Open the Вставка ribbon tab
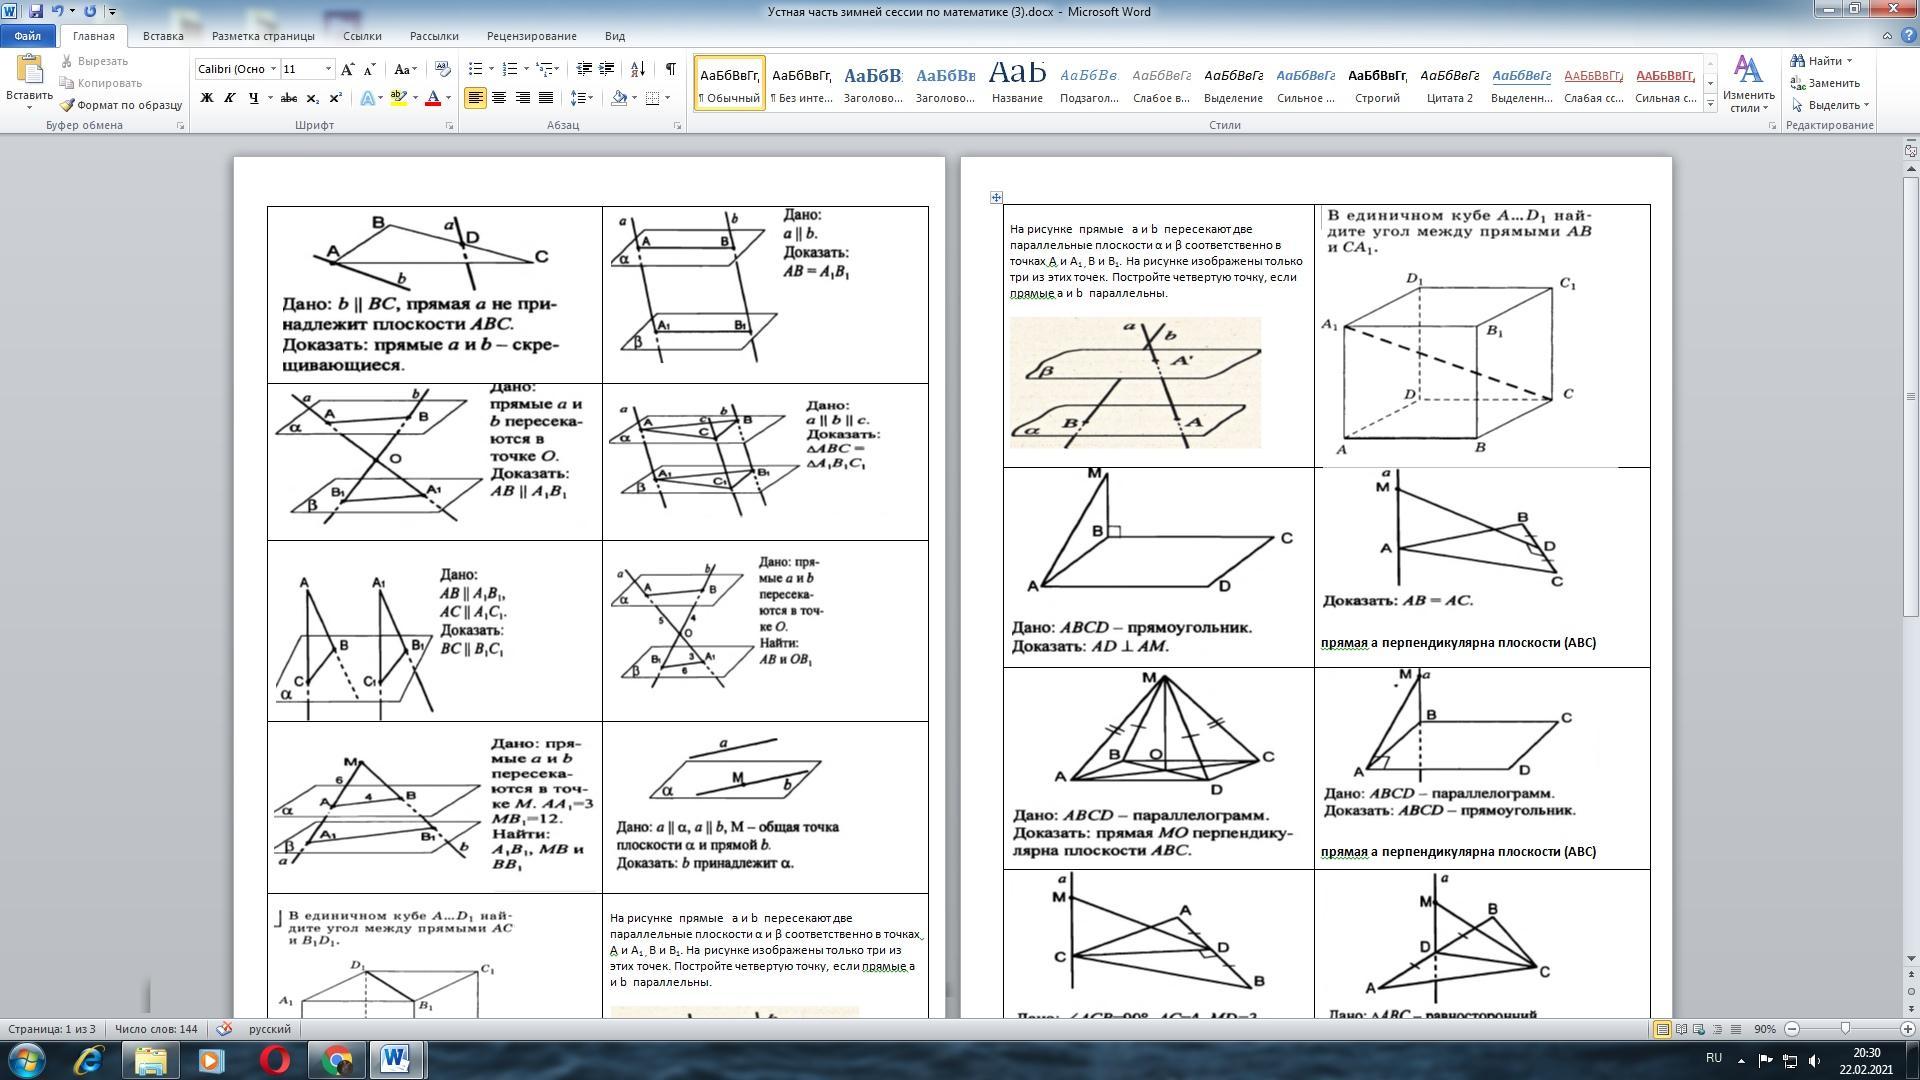This screenshot has height=1080, width=1920. [163, 36]
